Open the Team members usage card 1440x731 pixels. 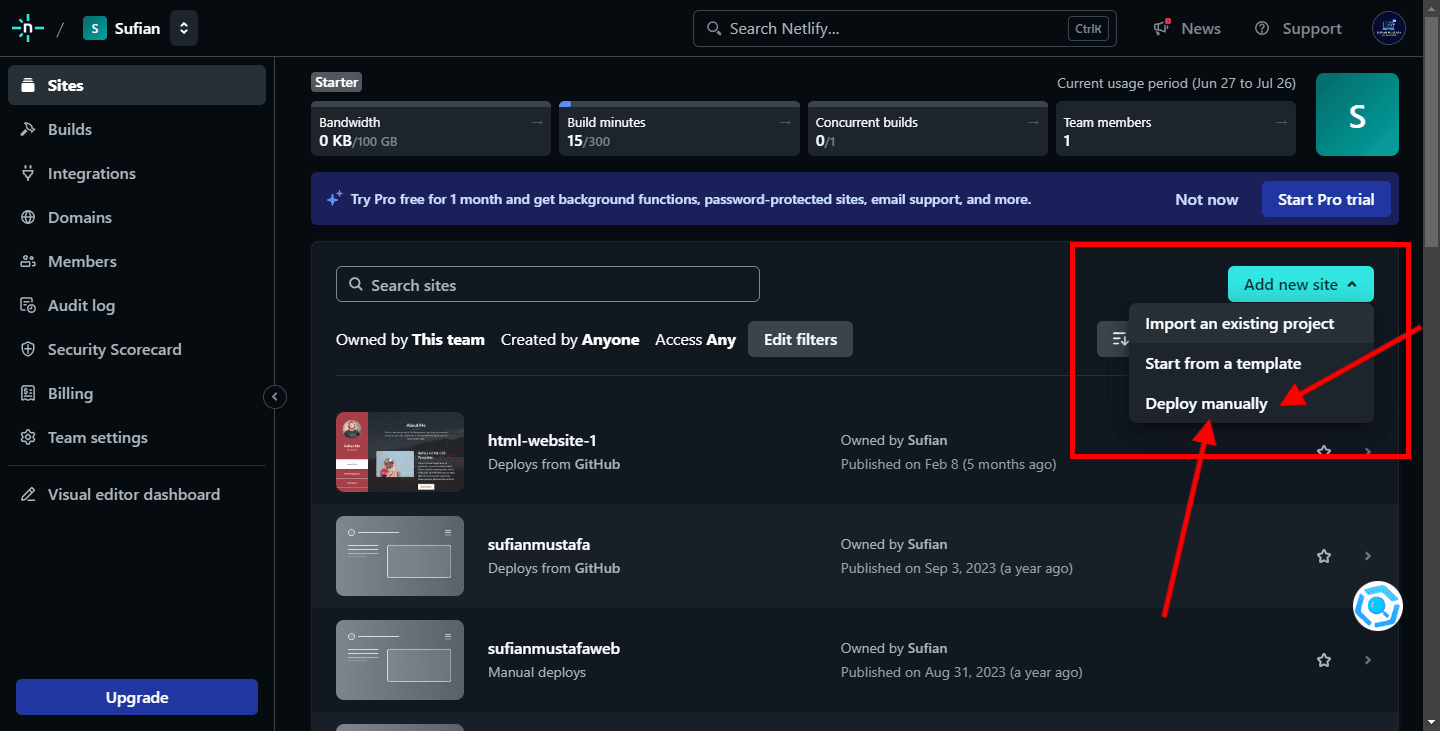coord(1176,129)
